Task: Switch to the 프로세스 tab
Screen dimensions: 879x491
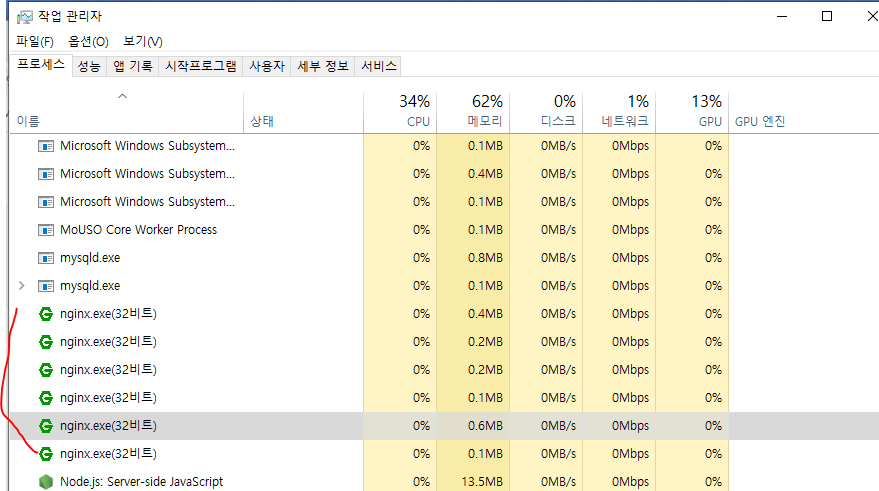Action: (x=40, y=64)
